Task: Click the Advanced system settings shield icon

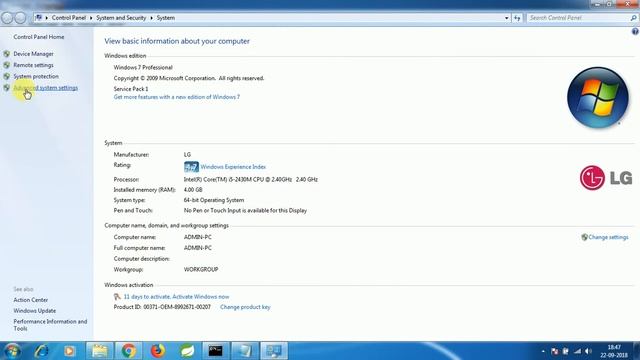Action: [x=7, y=88]
